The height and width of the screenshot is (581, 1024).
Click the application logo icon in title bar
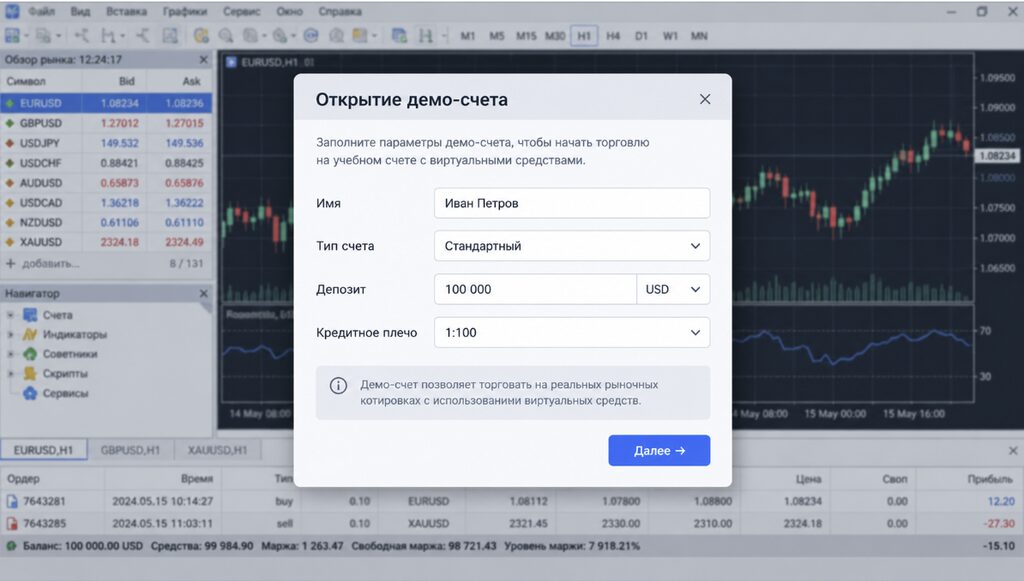click(12, 11)
